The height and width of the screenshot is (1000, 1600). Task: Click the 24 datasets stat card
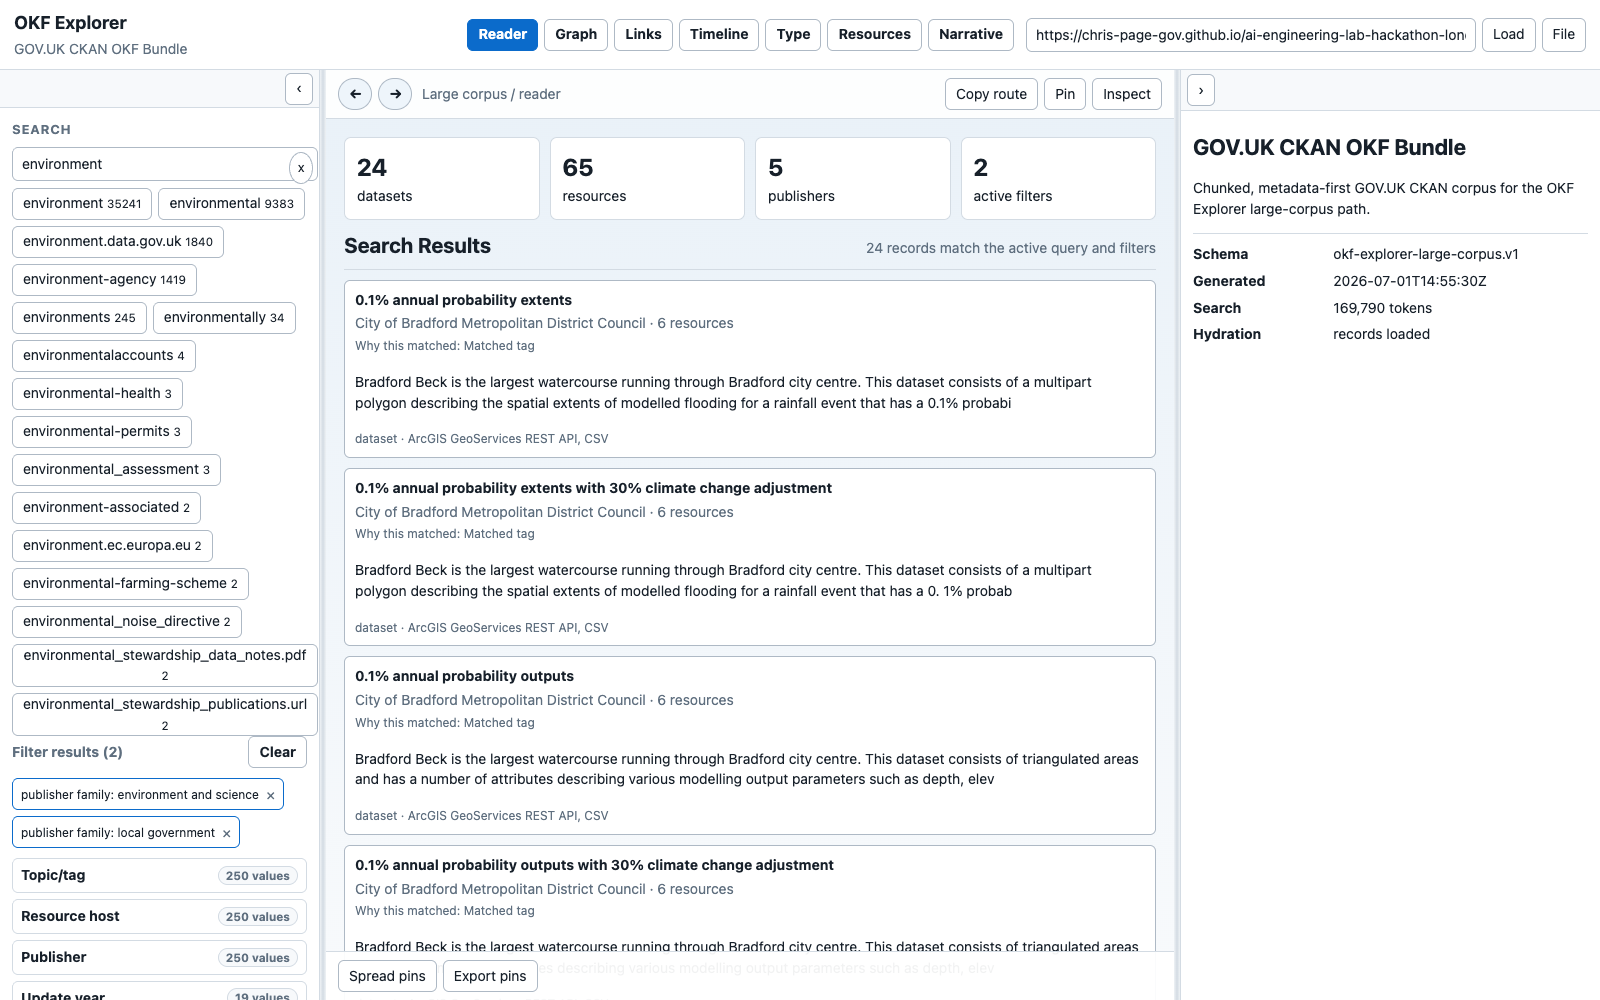point(442,179)
